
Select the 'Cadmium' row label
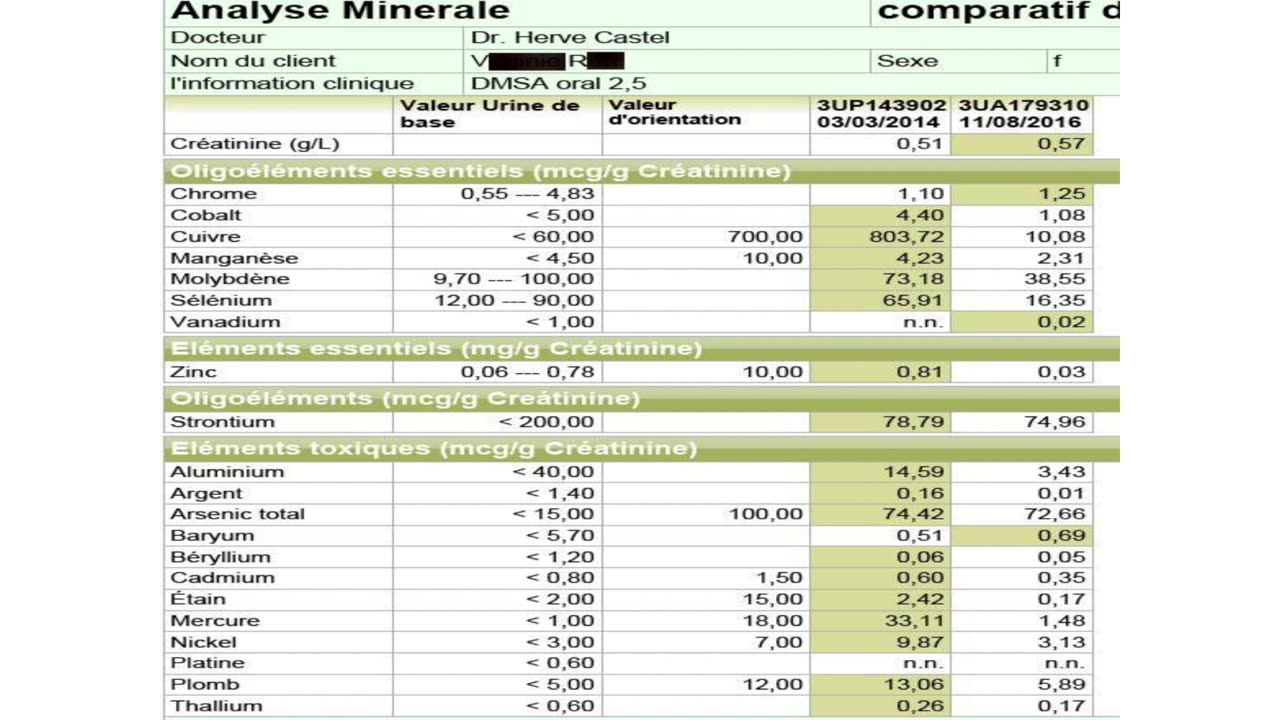pos(222,578)
